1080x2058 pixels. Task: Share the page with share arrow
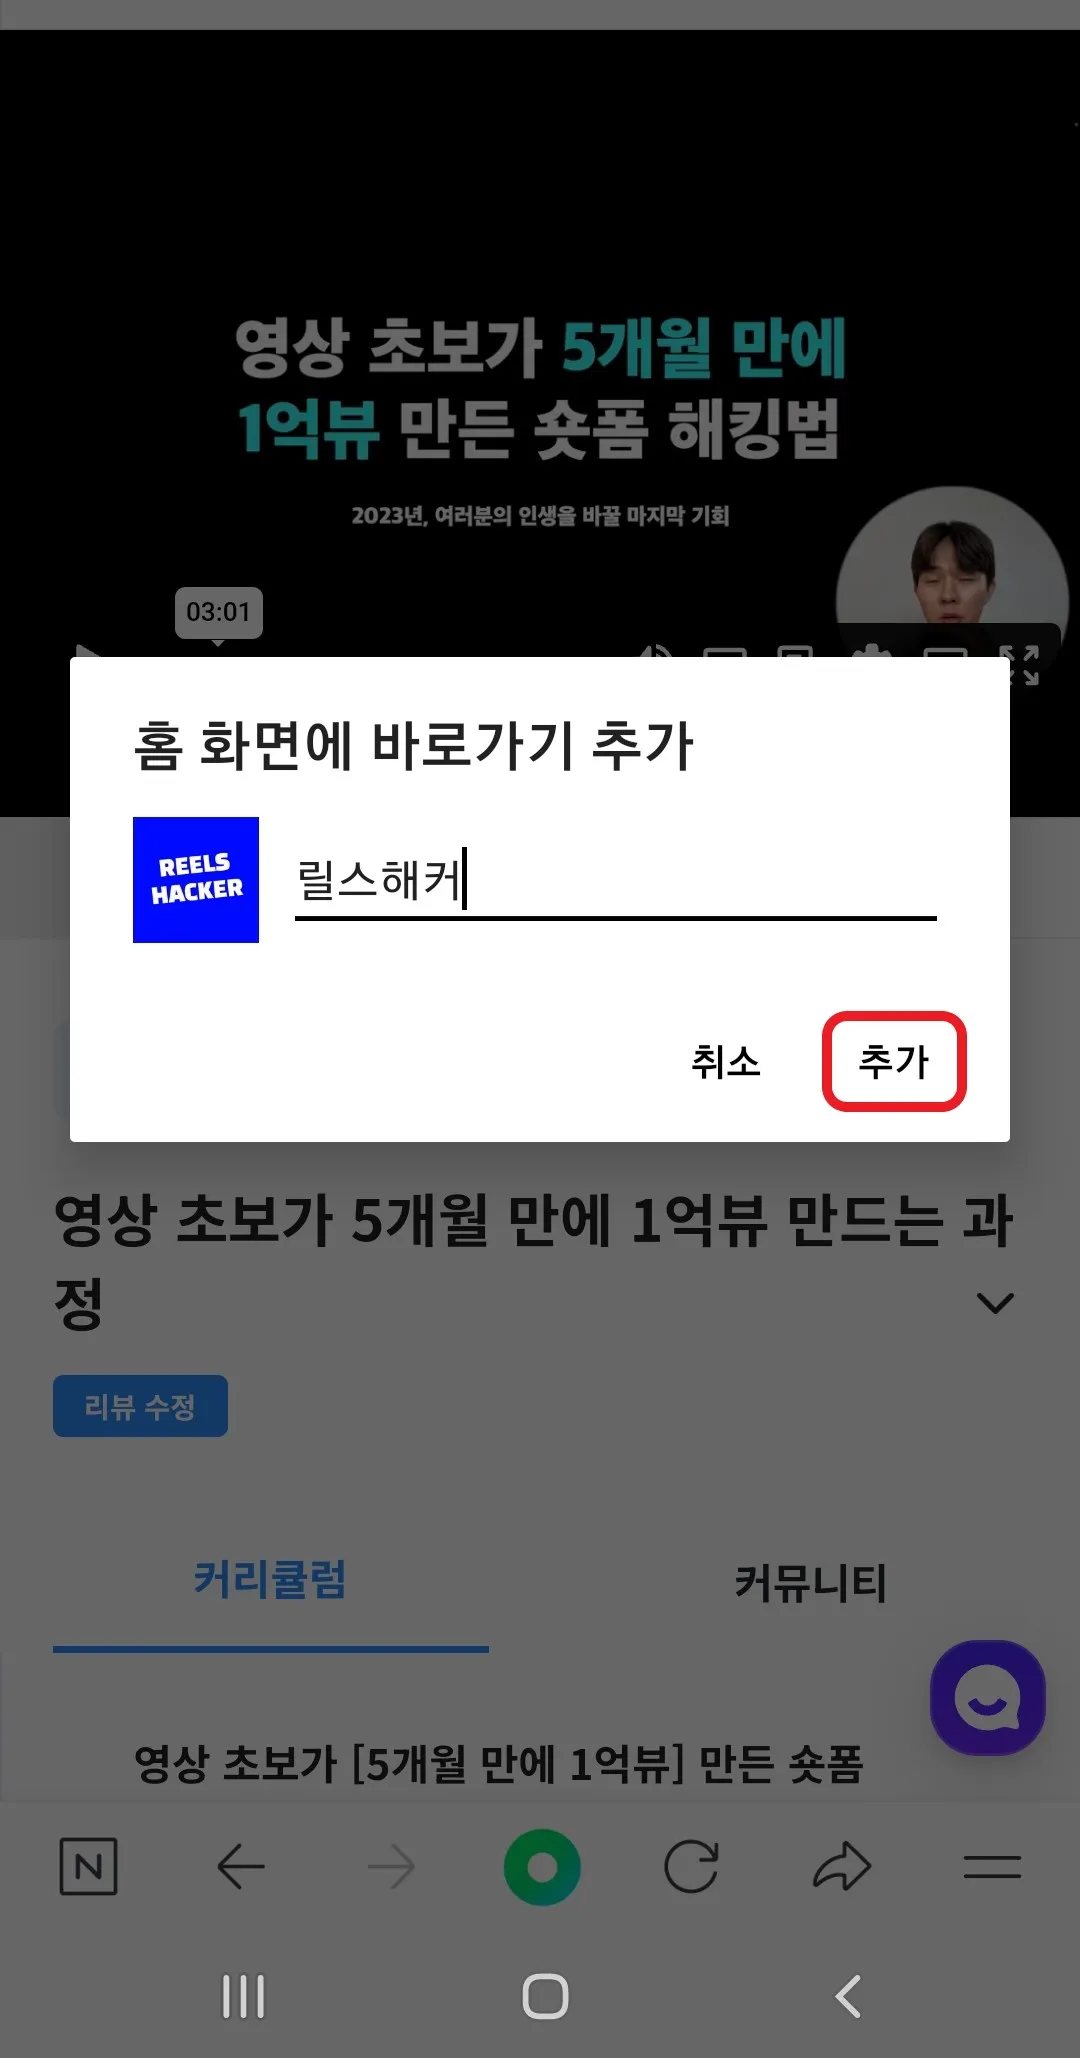(842, 1866)
